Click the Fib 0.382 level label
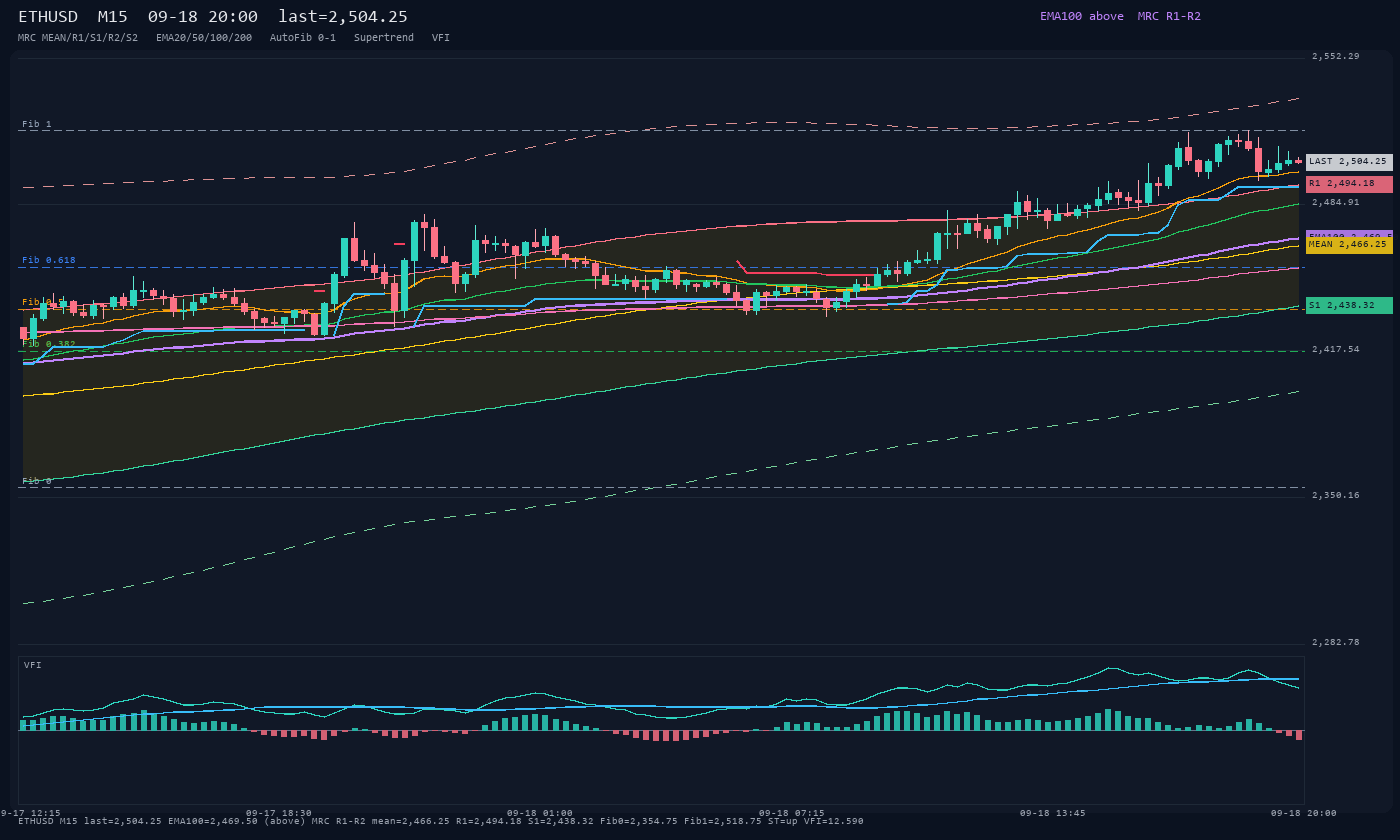1400x840 pixels. click(x=49, y=344)
